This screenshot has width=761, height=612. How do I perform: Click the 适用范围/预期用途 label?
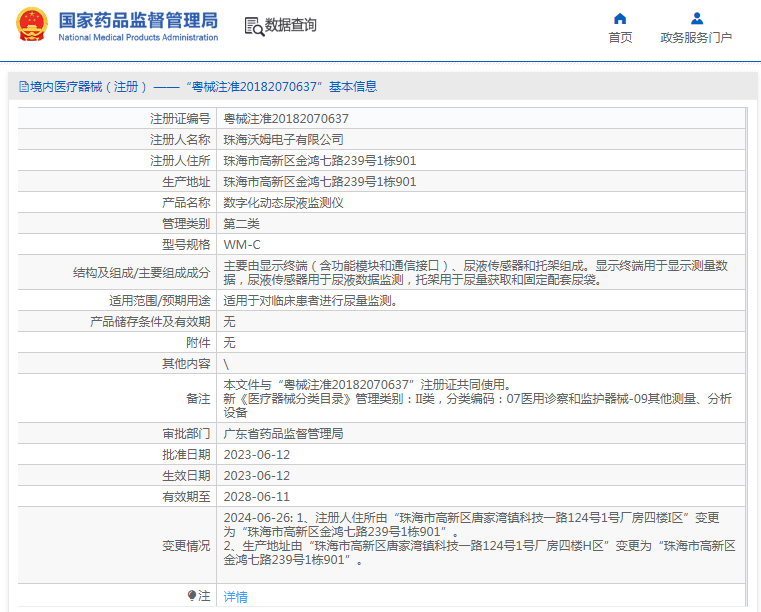(160, 301)
